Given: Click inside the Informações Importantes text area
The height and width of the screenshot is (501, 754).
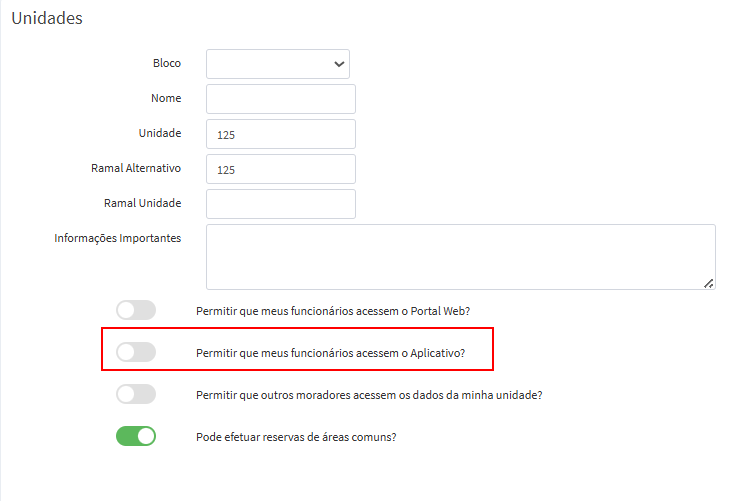Looking at the screenshot, I should click(x=460, y=256).
